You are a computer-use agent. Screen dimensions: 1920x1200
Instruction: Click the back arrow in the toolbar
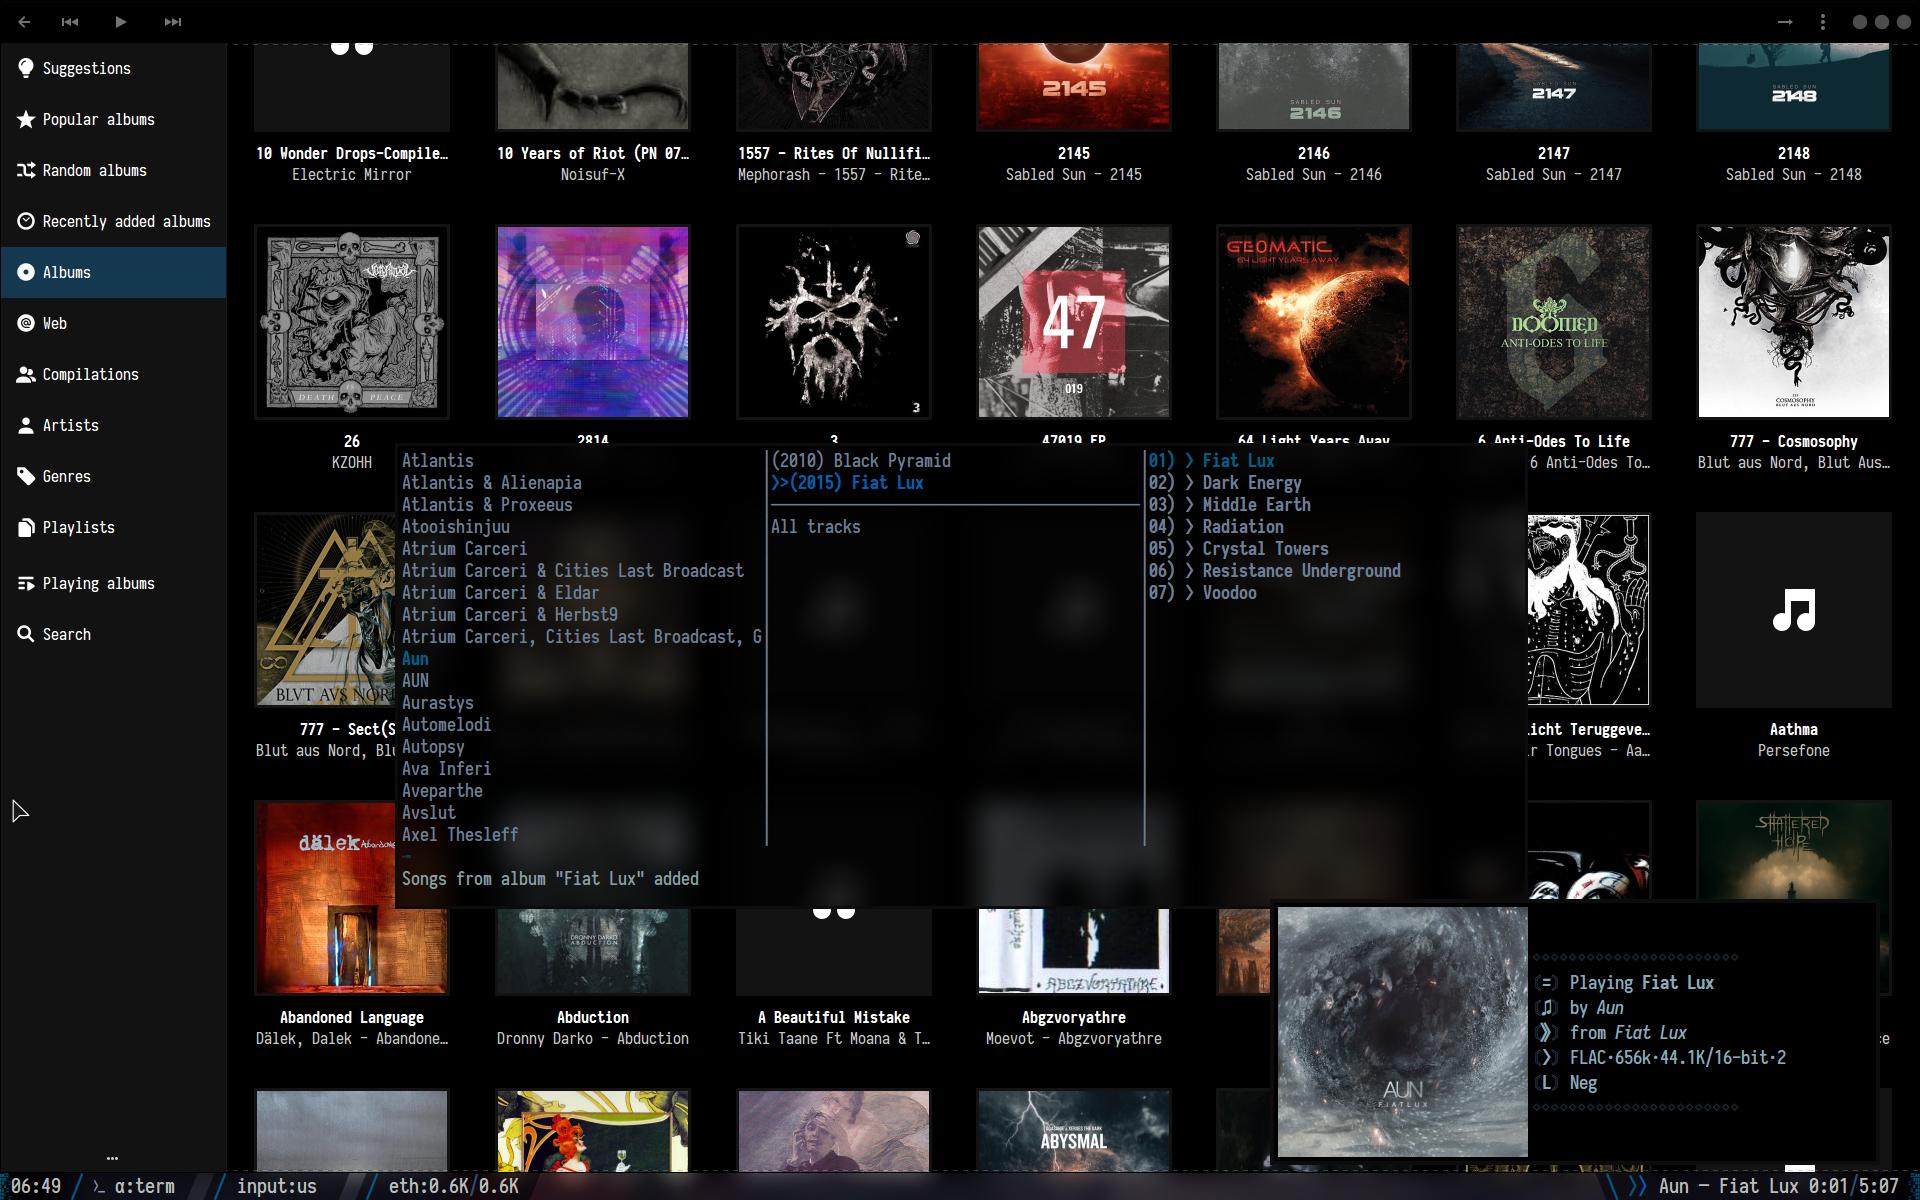[x=24, y=21]
